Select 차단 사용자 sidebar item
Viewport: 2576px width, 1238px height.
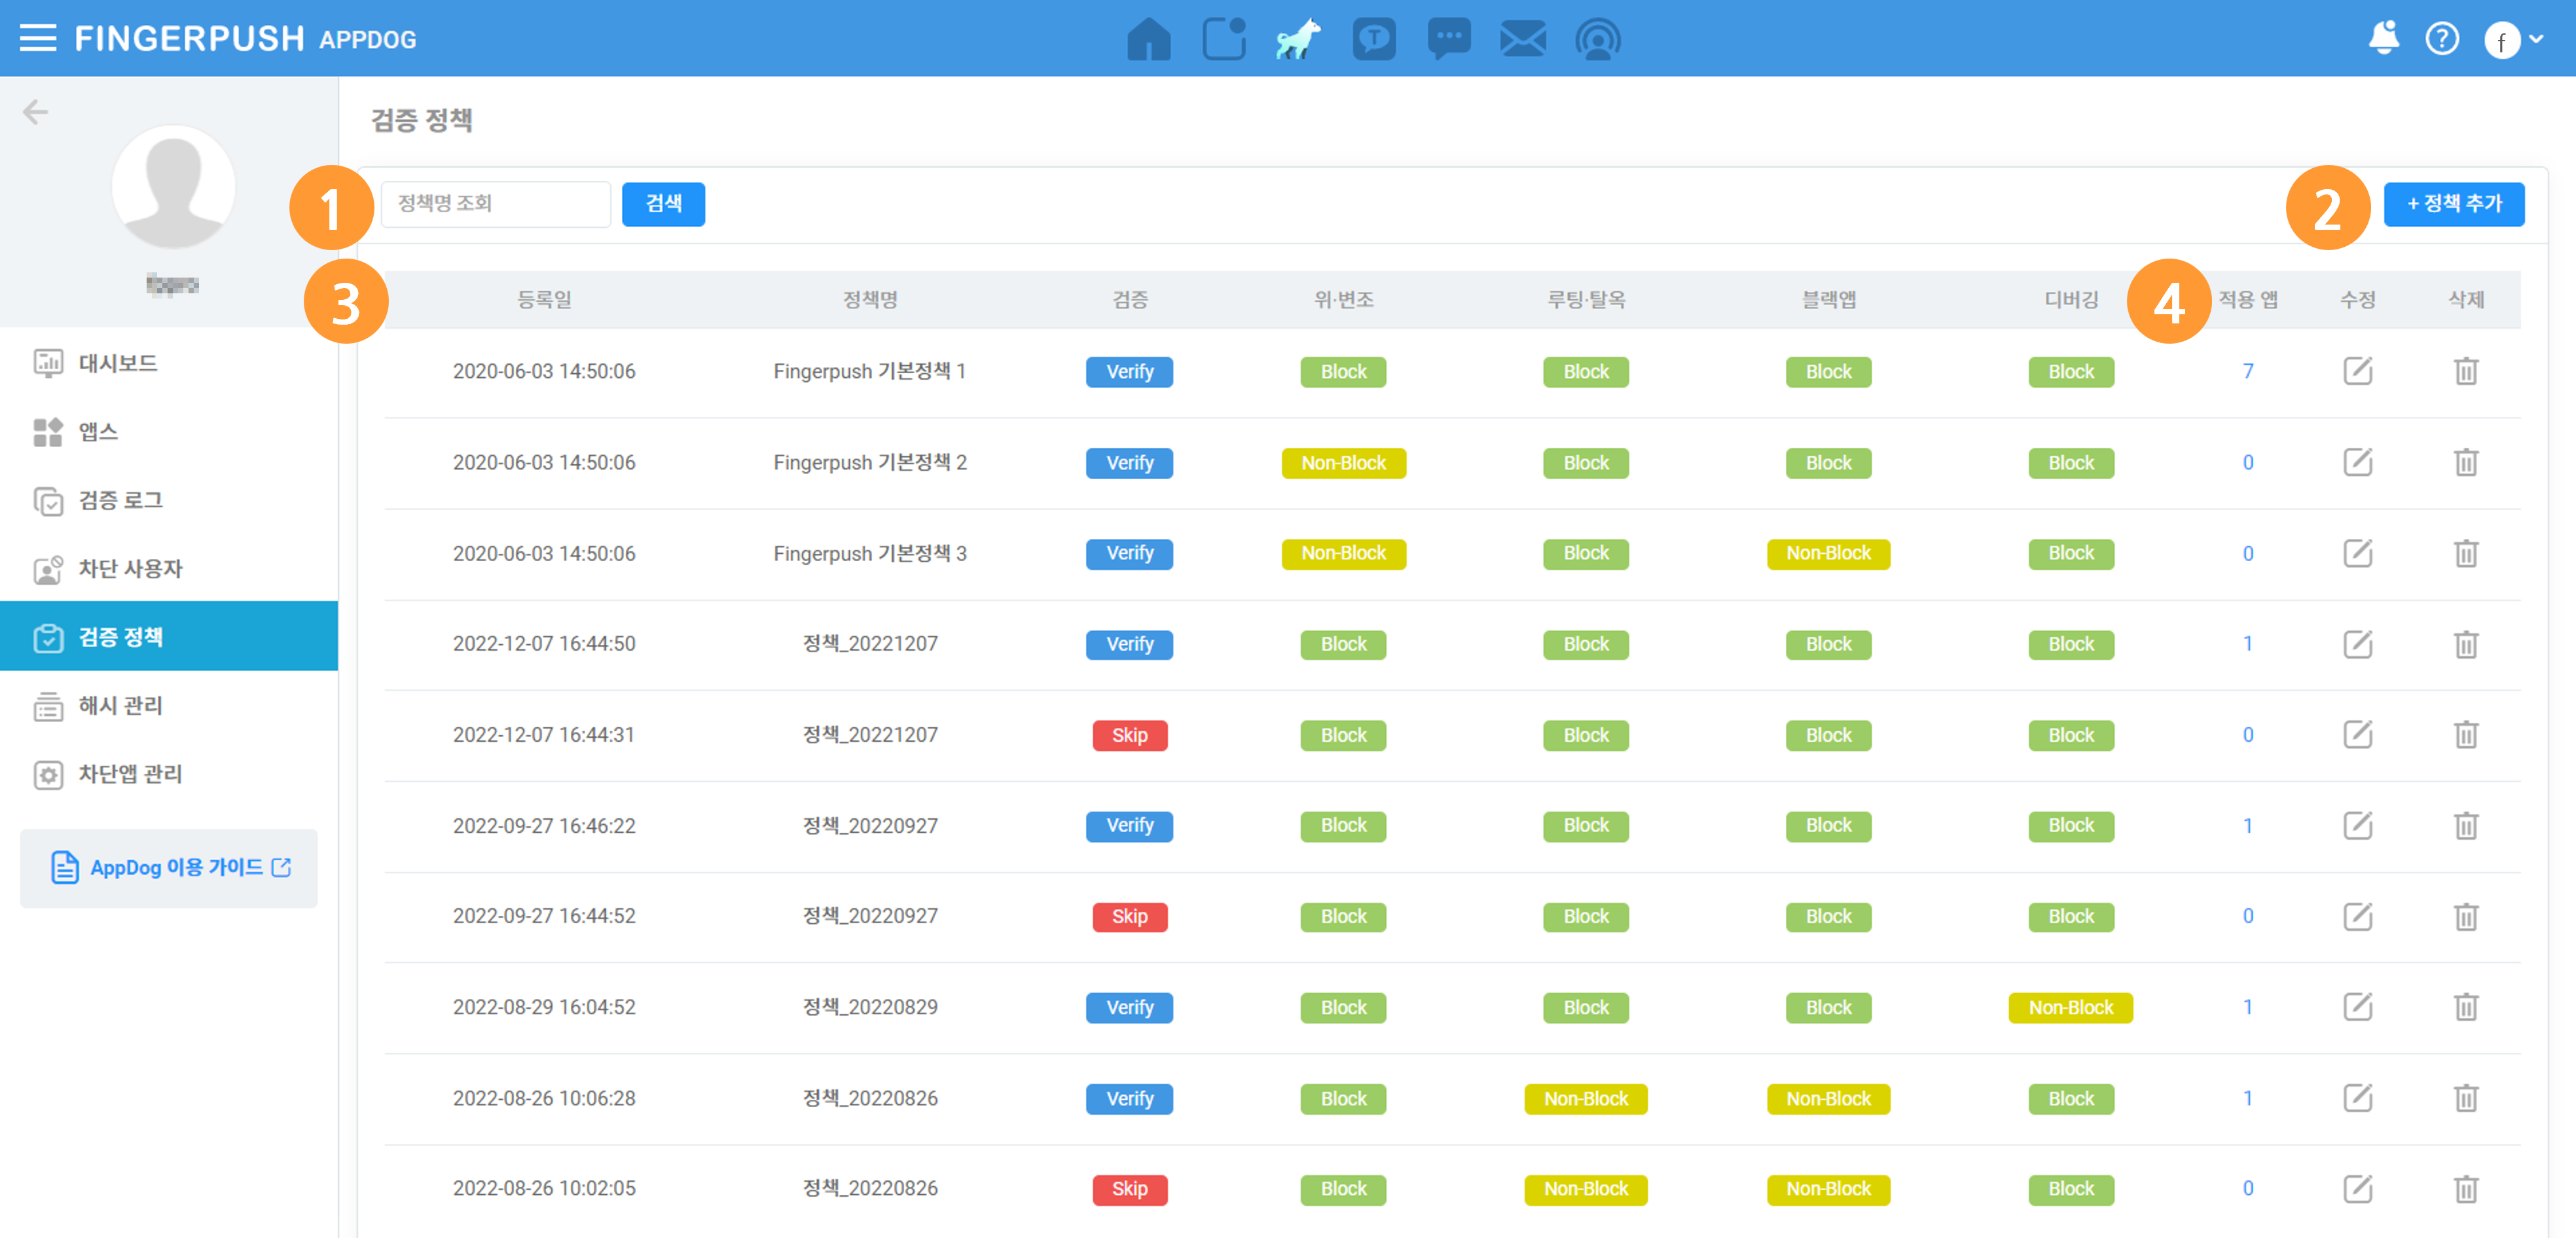[x=130, y=568]
